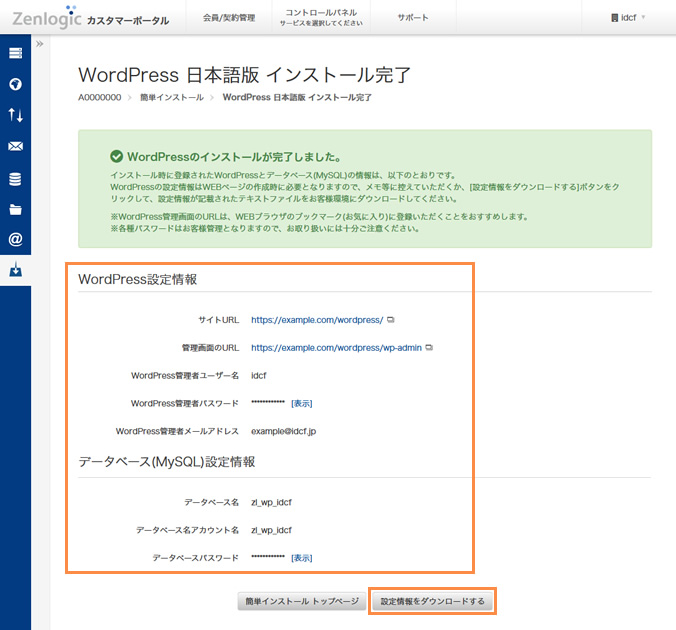This screenshot has width=676, height=630.
Task: Open the database stack sidebar icon
Action: [x=16, y=179]
